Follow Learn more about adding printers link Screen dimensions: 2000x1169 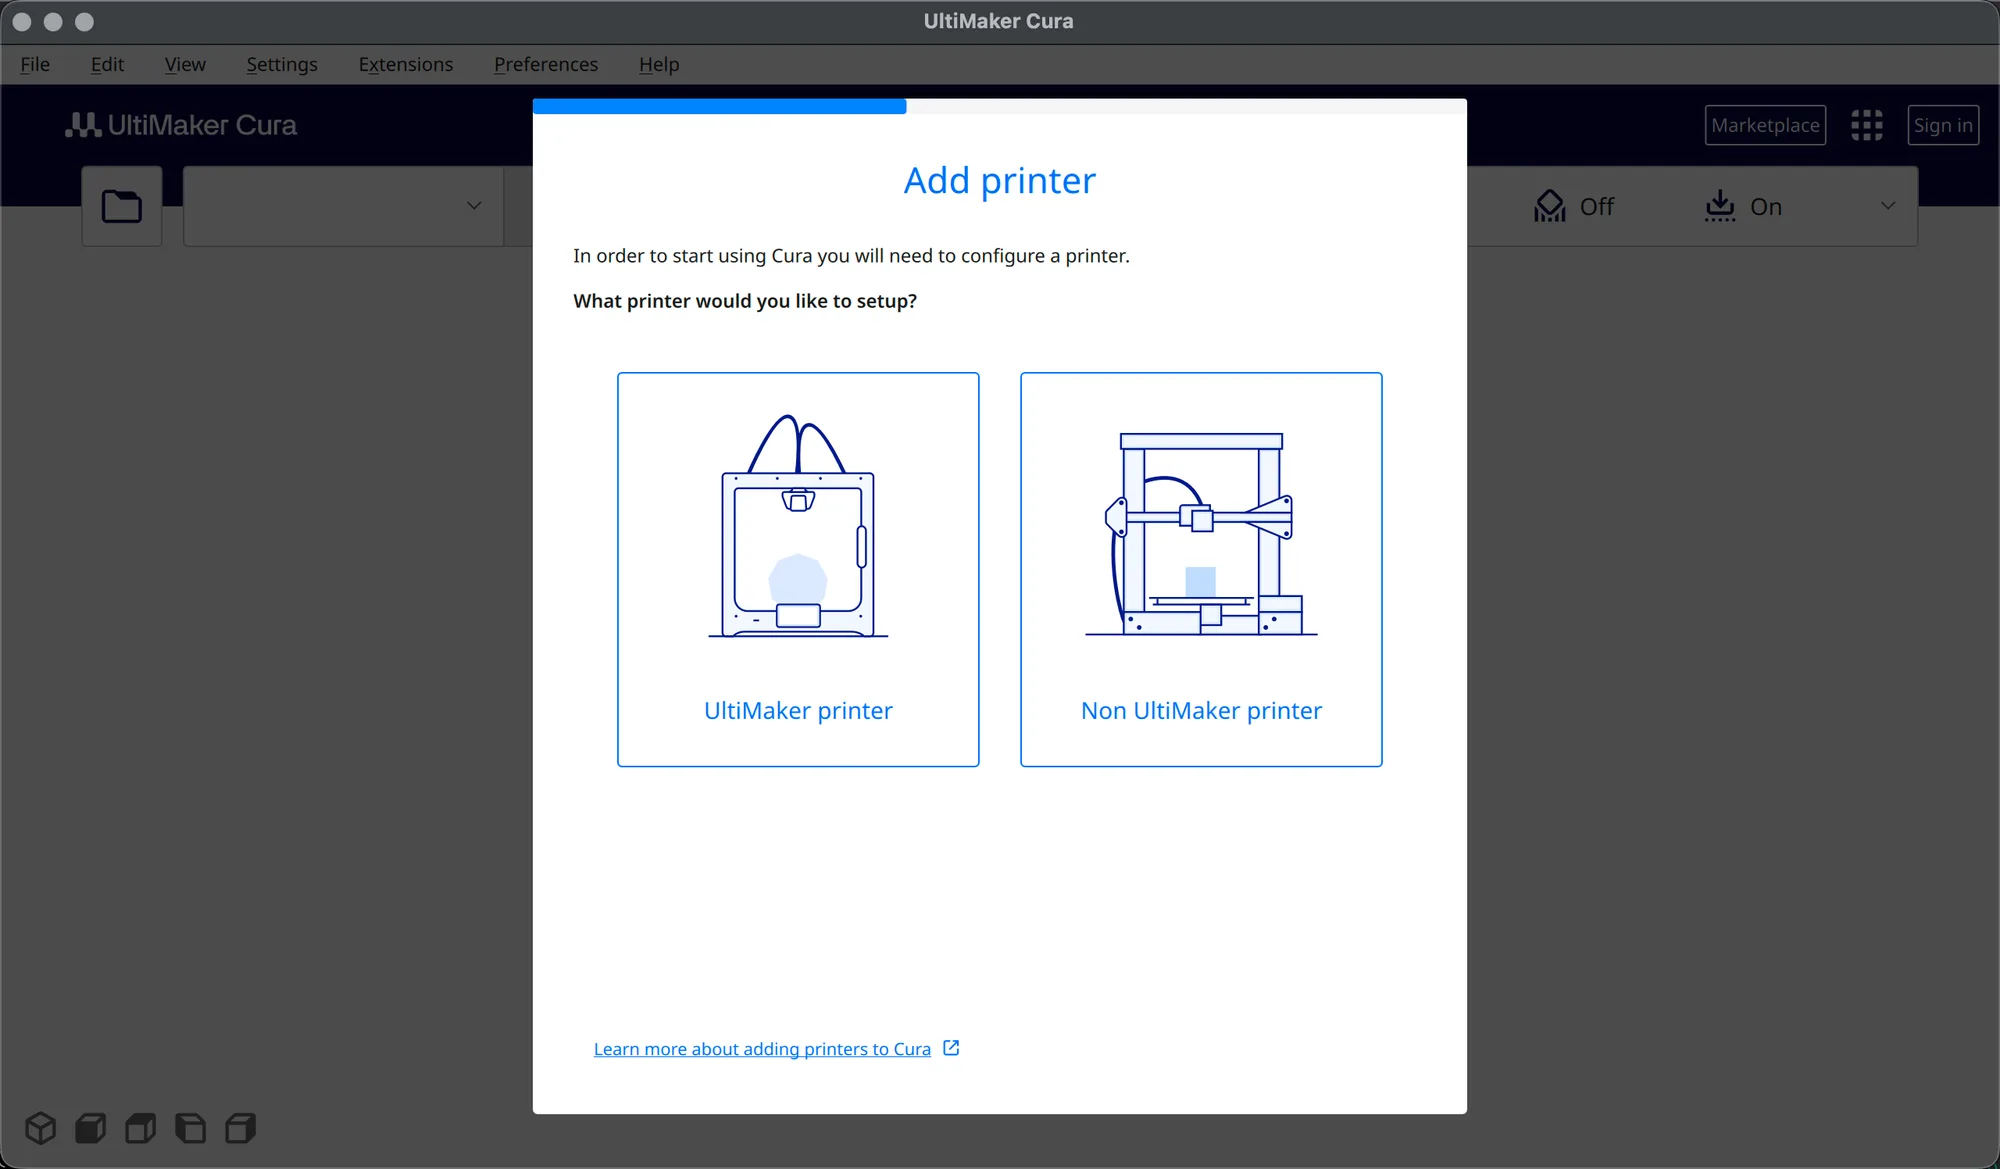click(x=762, y=1049)
